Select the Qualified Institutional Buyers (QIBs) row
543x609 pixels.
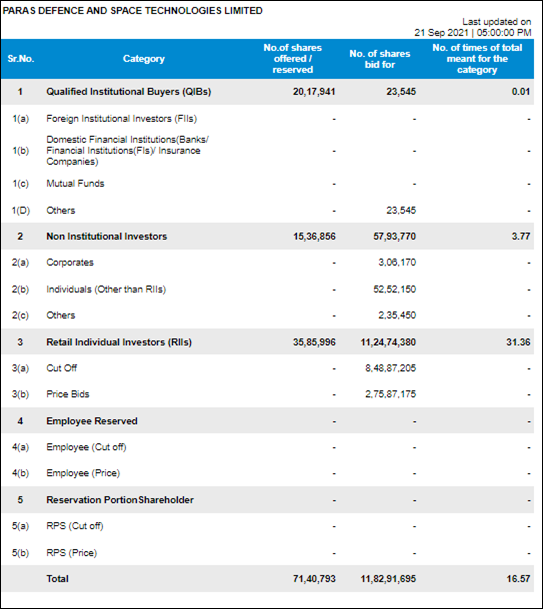coord(268,92)
